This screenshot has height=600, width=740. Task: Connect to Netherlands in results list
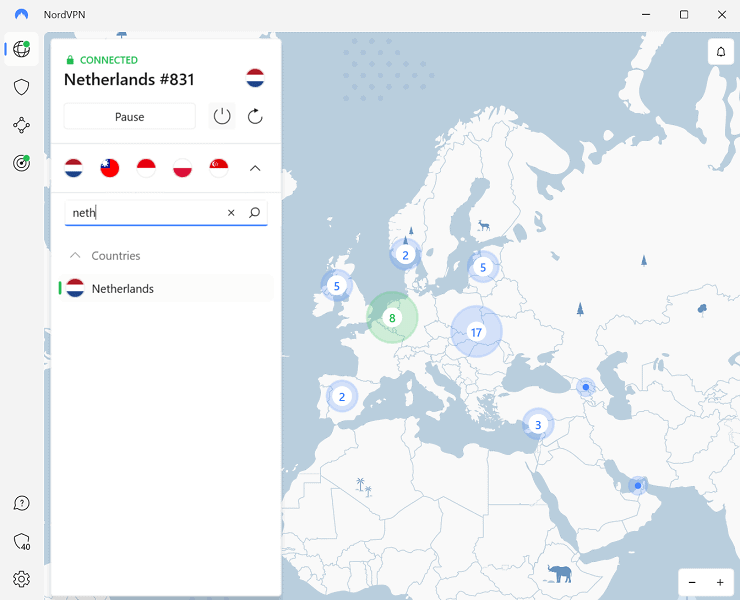tap(166, 288)
